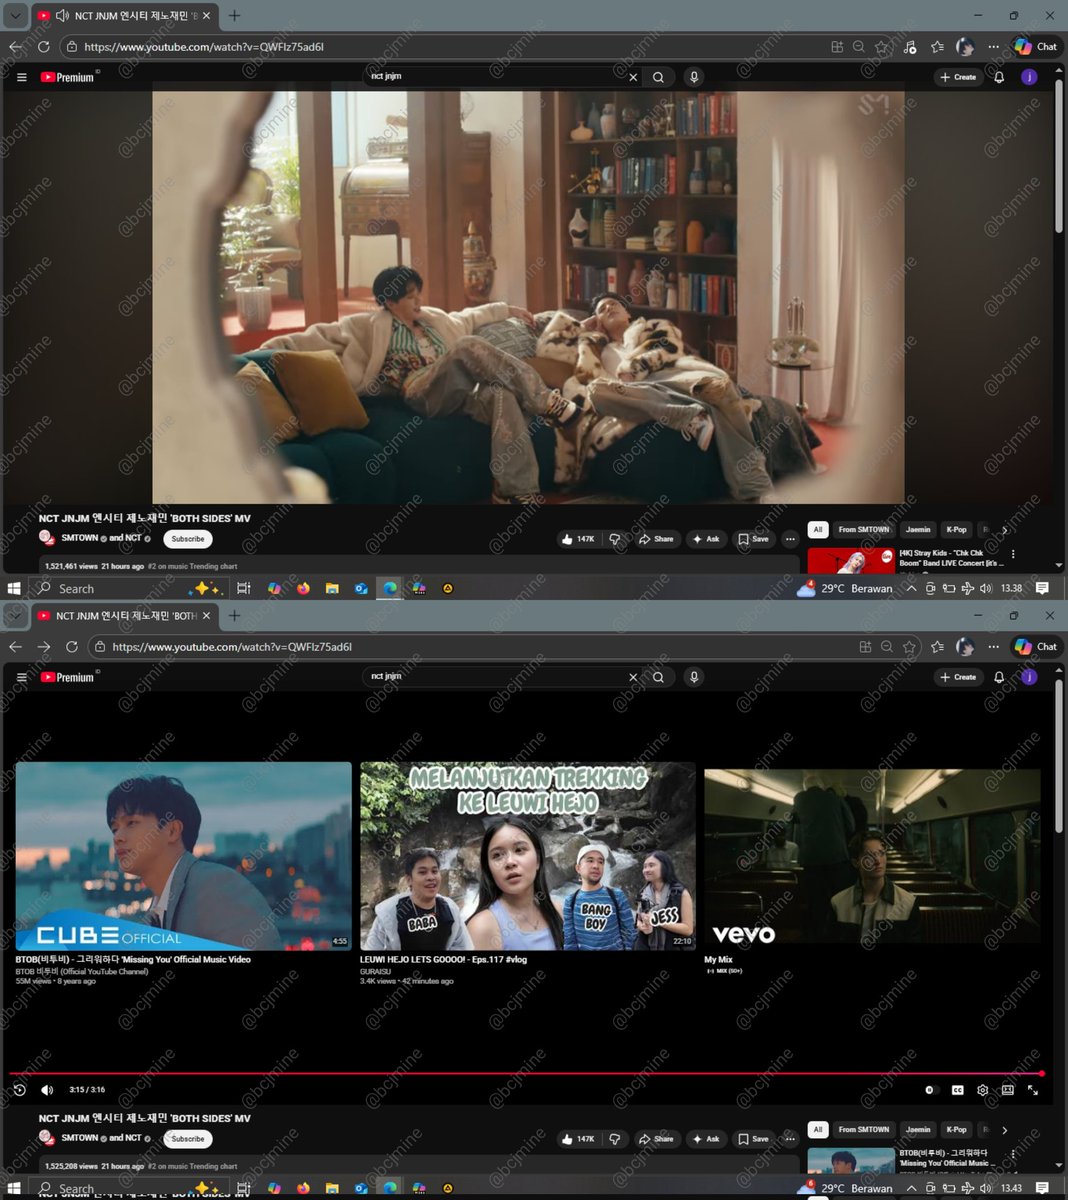
Task: Select the All chip in top window
Action: (817, 530)
